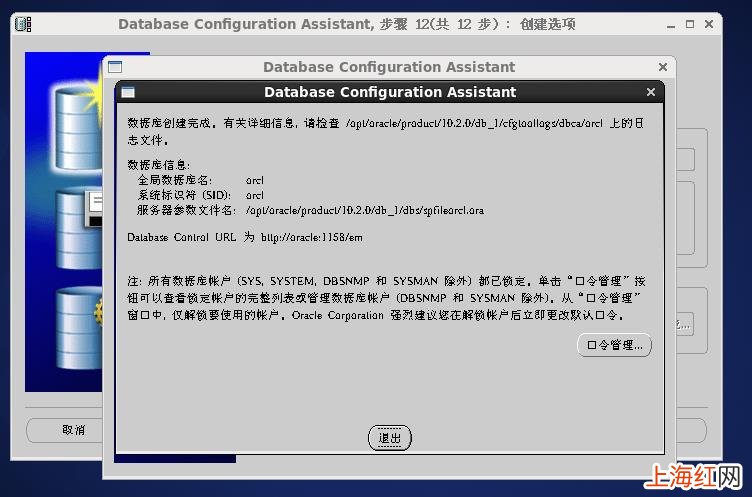Select the spfileorcl.ora server parameter file path
Viewport: 752px width, 497px height.
pos(365,210)
